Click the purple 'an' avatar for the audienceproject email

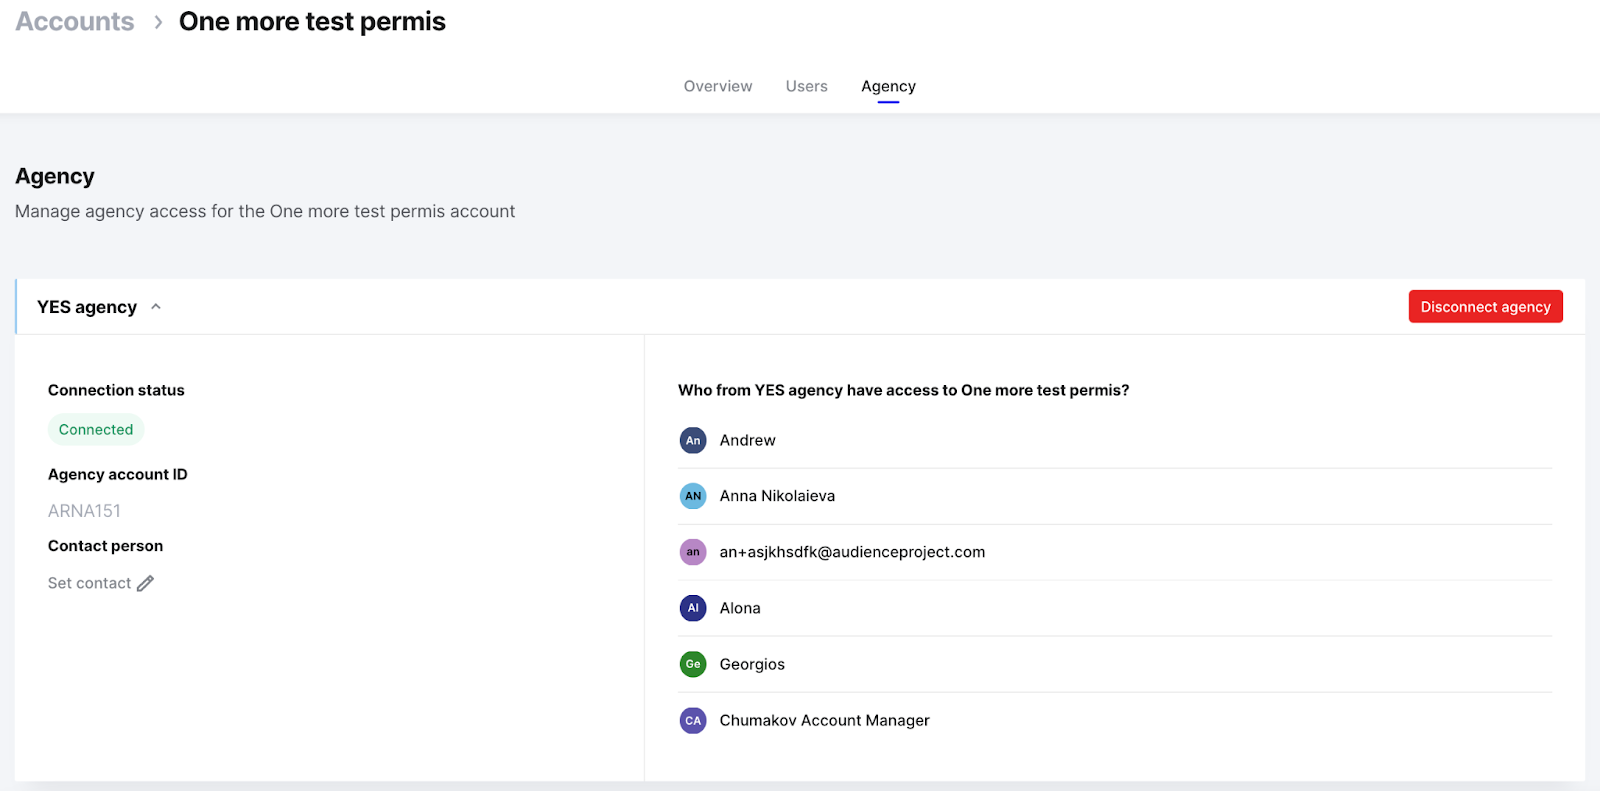[693, 552]
